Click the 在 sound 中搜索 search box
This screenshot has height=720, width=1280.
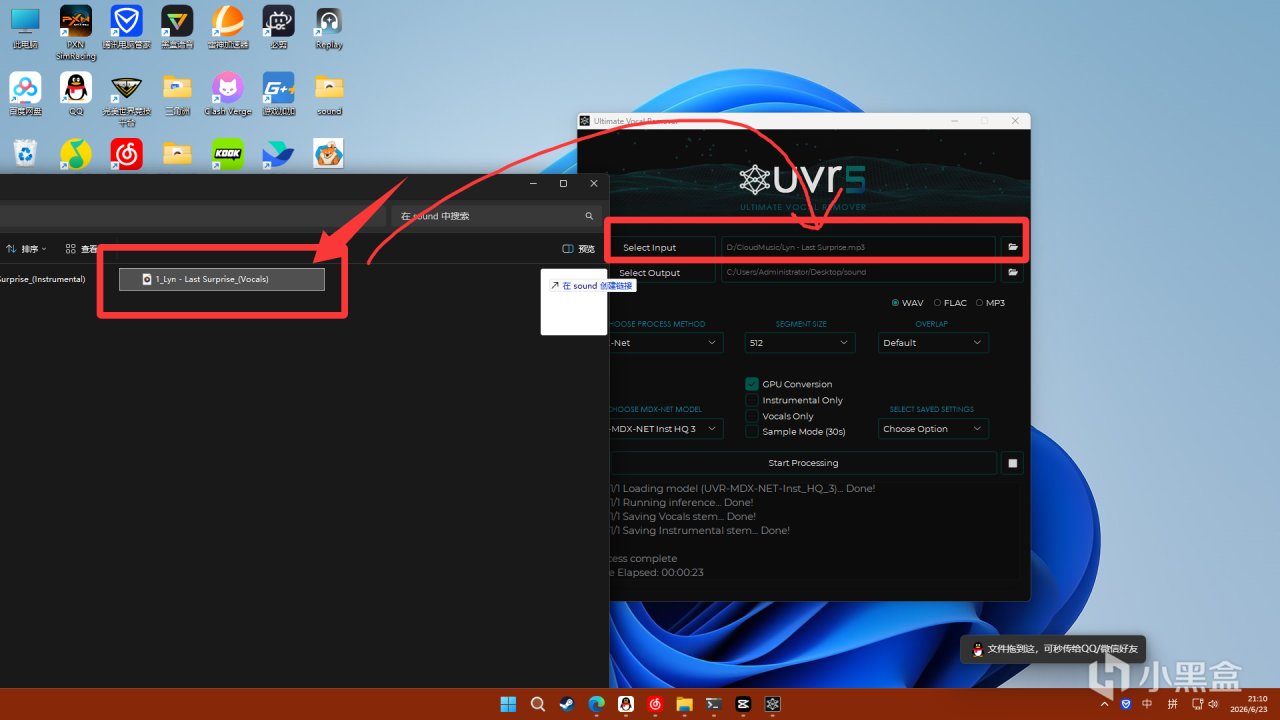point(496,216)
